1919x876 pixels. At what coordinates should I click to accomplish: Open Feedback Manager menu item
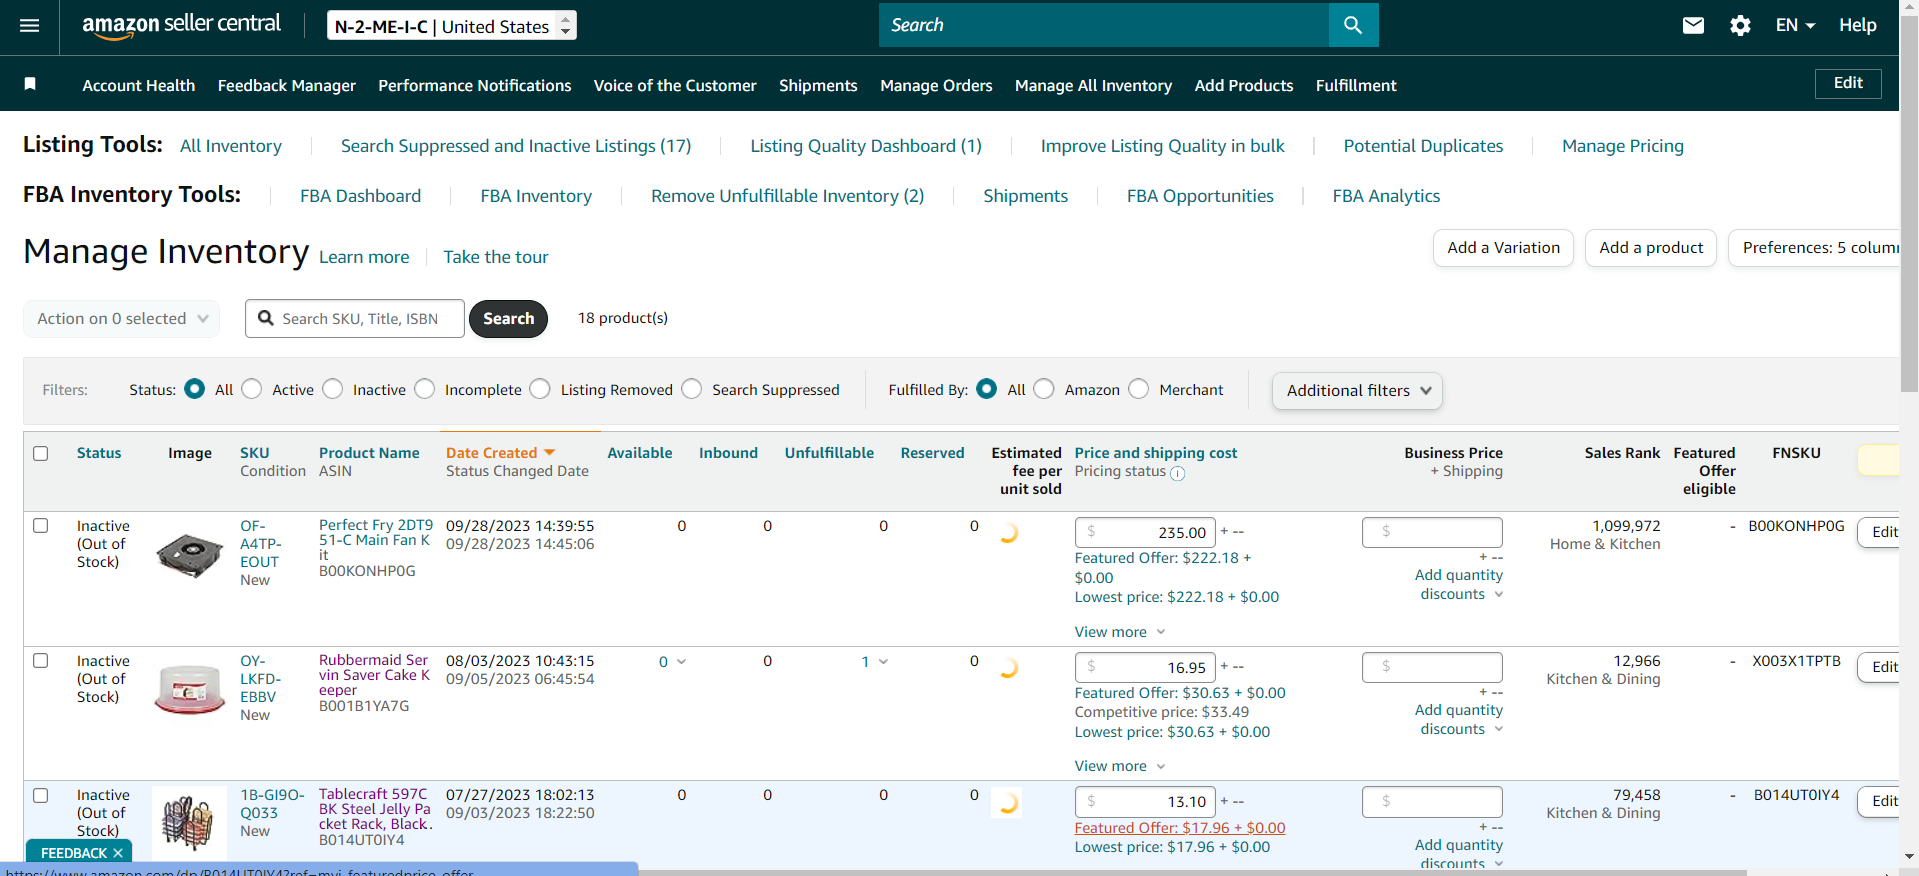tap(287, 86)
